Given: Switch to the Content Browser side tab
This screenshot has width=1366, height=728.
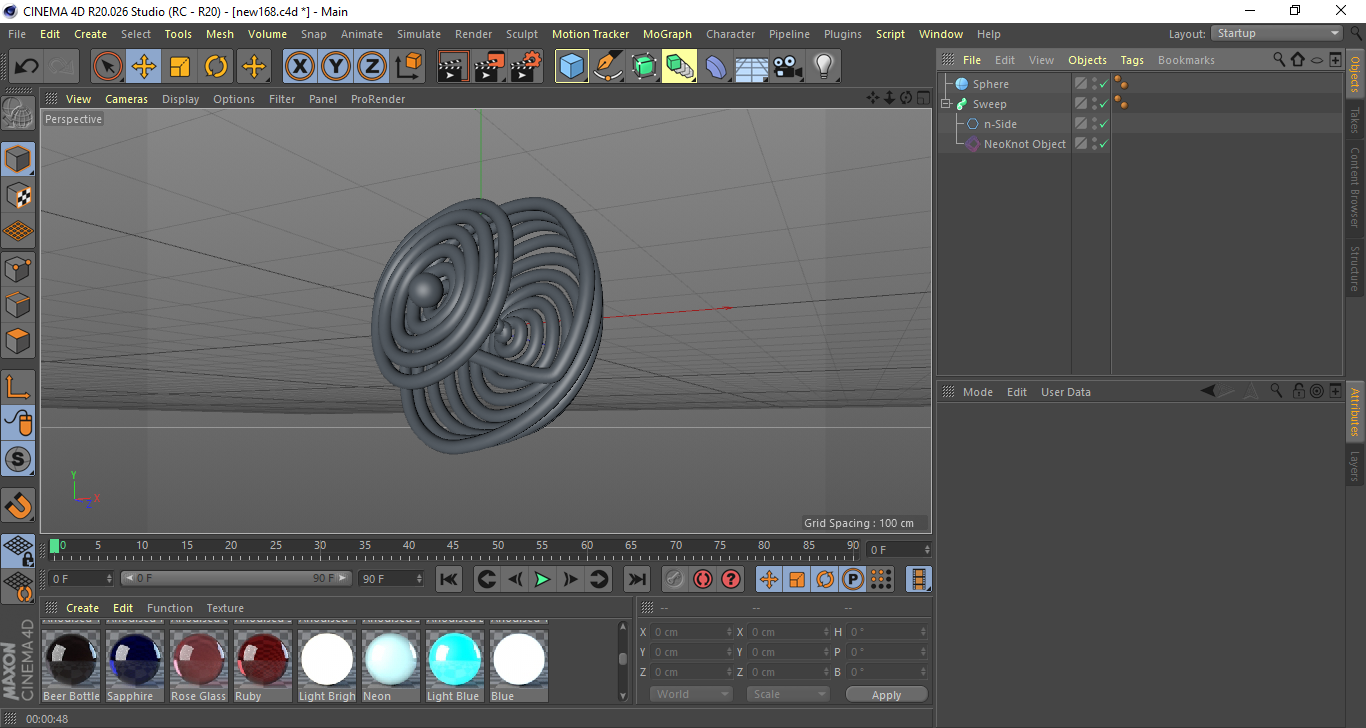Looking at the screenshot, I should 1355,187.
